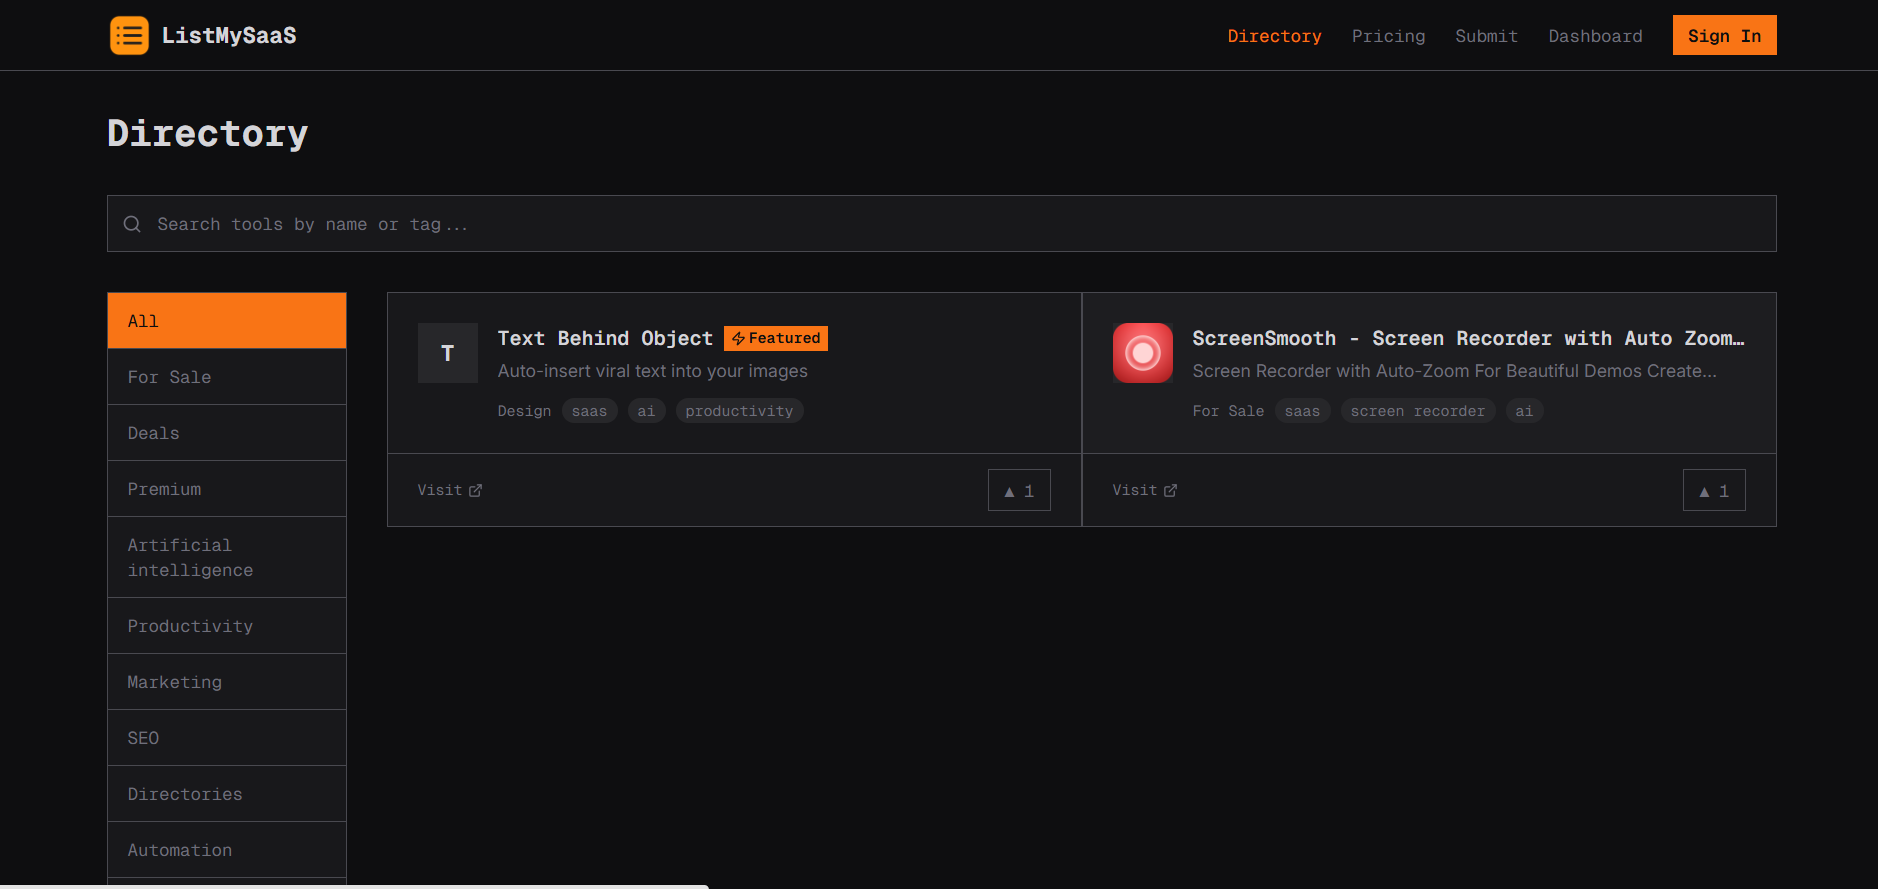Select the For Sale sidebar category

pos(227,377)
